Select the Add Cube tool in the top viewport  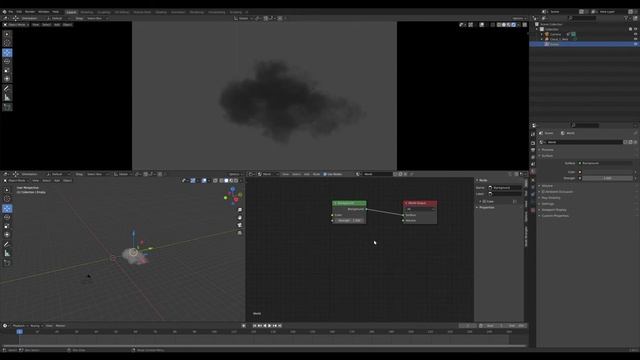coord(7,107)
